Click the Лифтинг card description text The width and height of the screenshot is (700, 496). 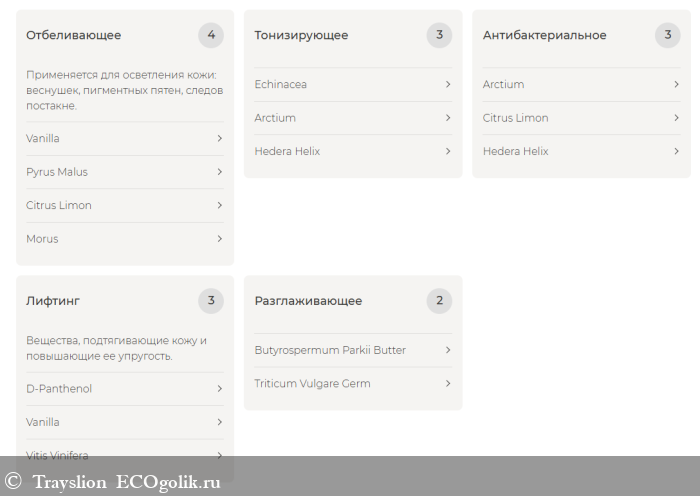pos(116,348)
